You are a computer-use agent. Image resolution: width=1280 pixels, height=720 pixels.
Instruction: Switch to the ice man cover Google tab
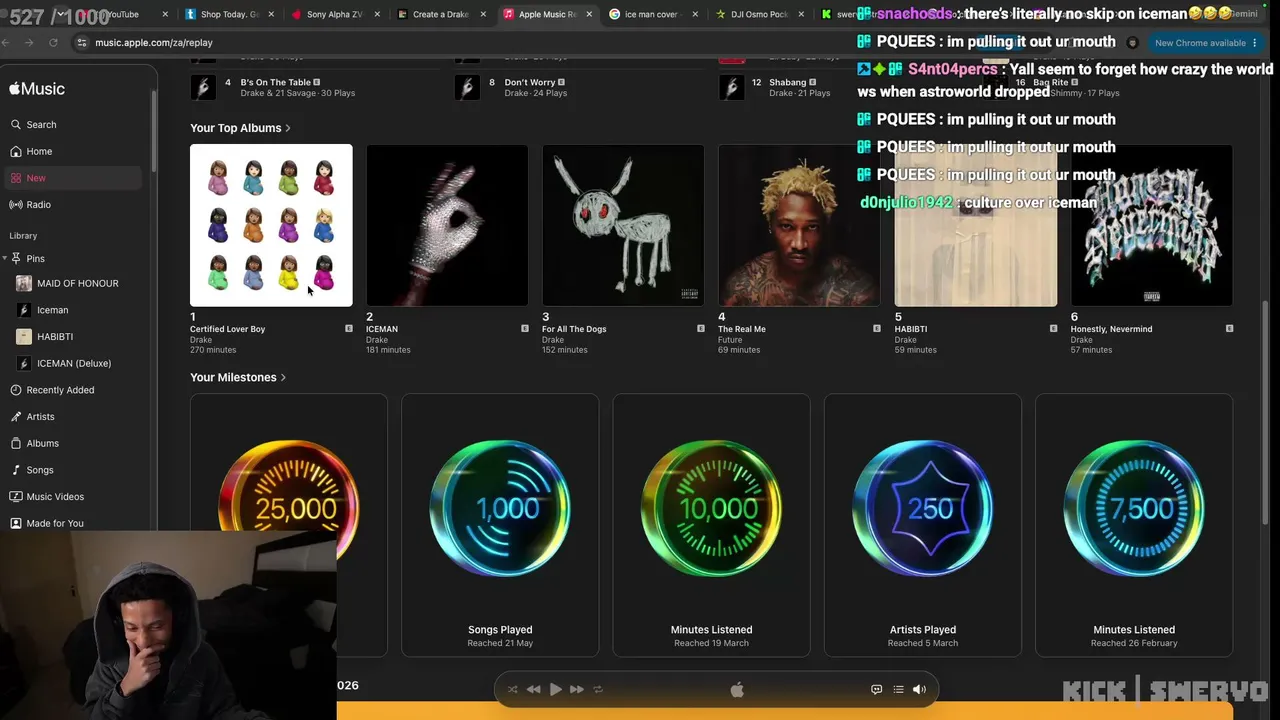pyautogui.click(x=651, y=14)
